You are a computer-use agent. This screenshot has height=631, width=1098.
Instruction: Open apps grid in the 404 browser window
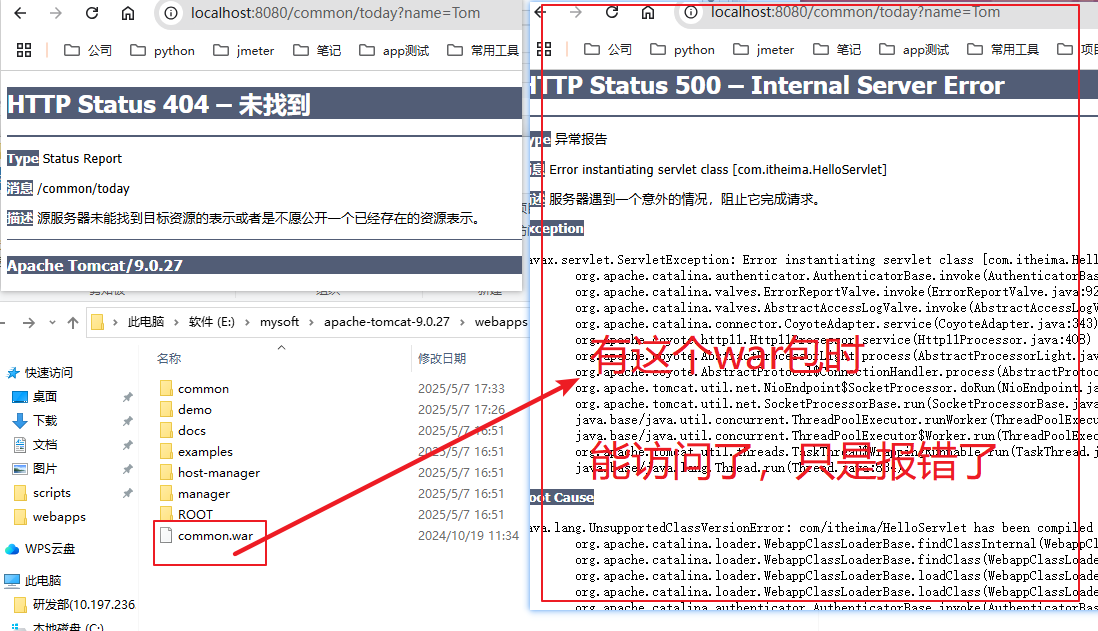pyautogui.click(x=24, y=50)
